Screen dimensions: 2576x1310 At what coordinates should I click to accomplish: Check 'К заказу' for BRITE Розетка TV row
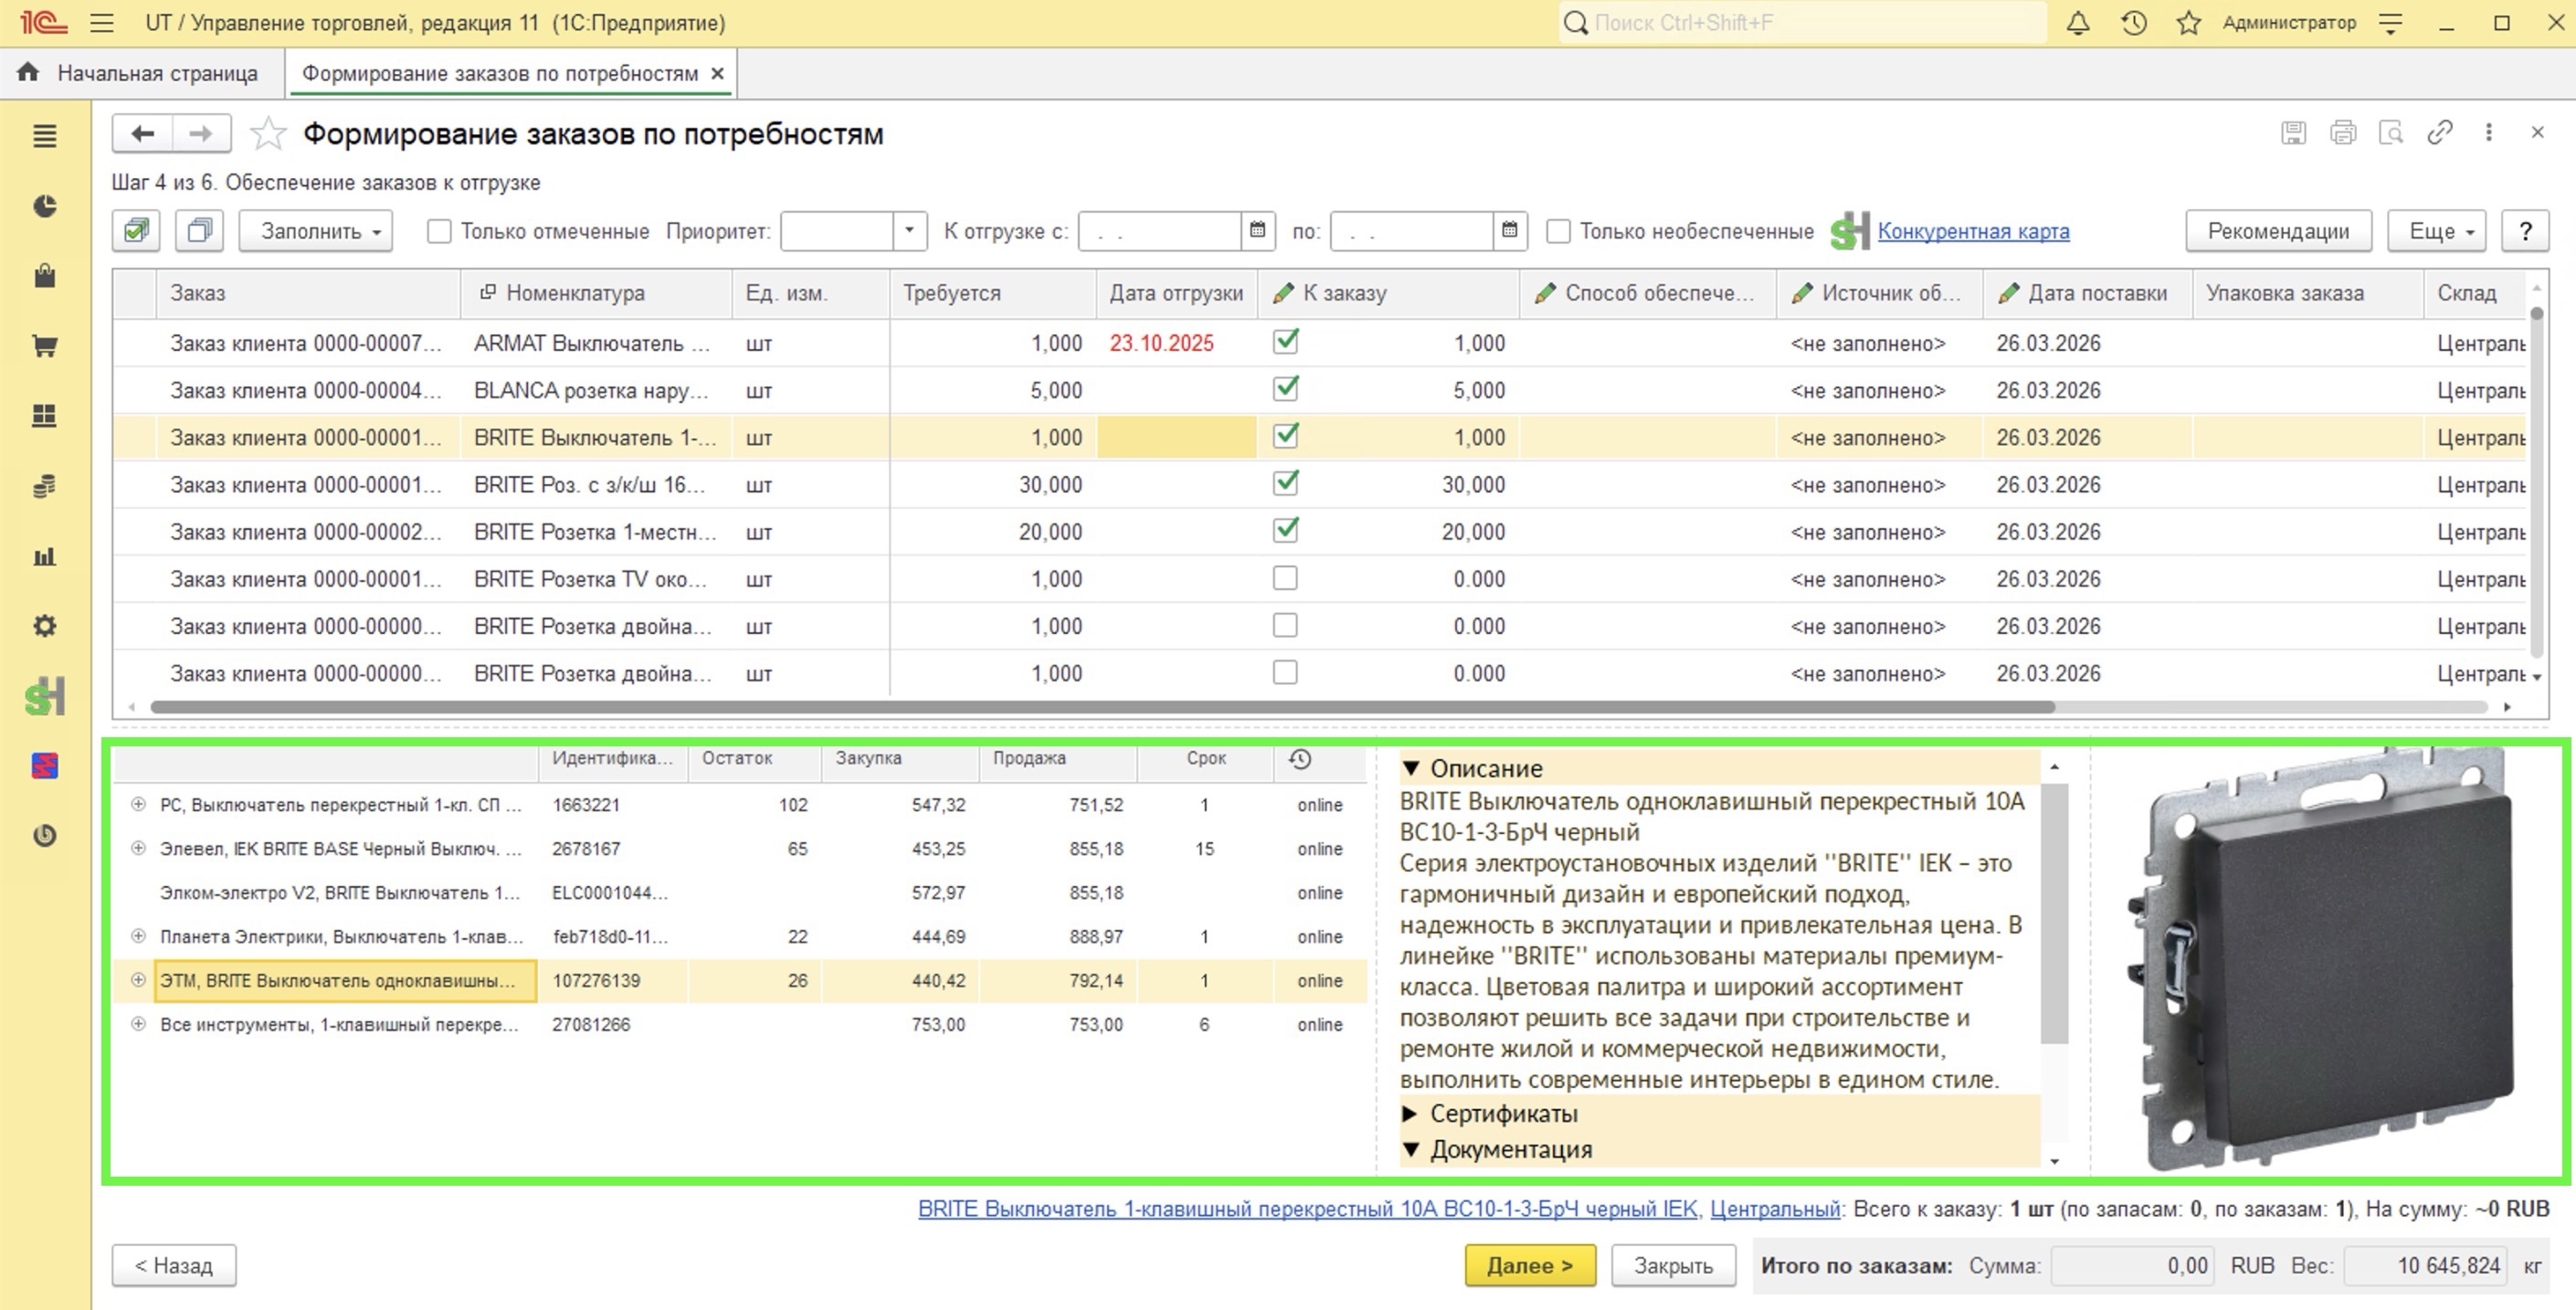coord(1285,578)
